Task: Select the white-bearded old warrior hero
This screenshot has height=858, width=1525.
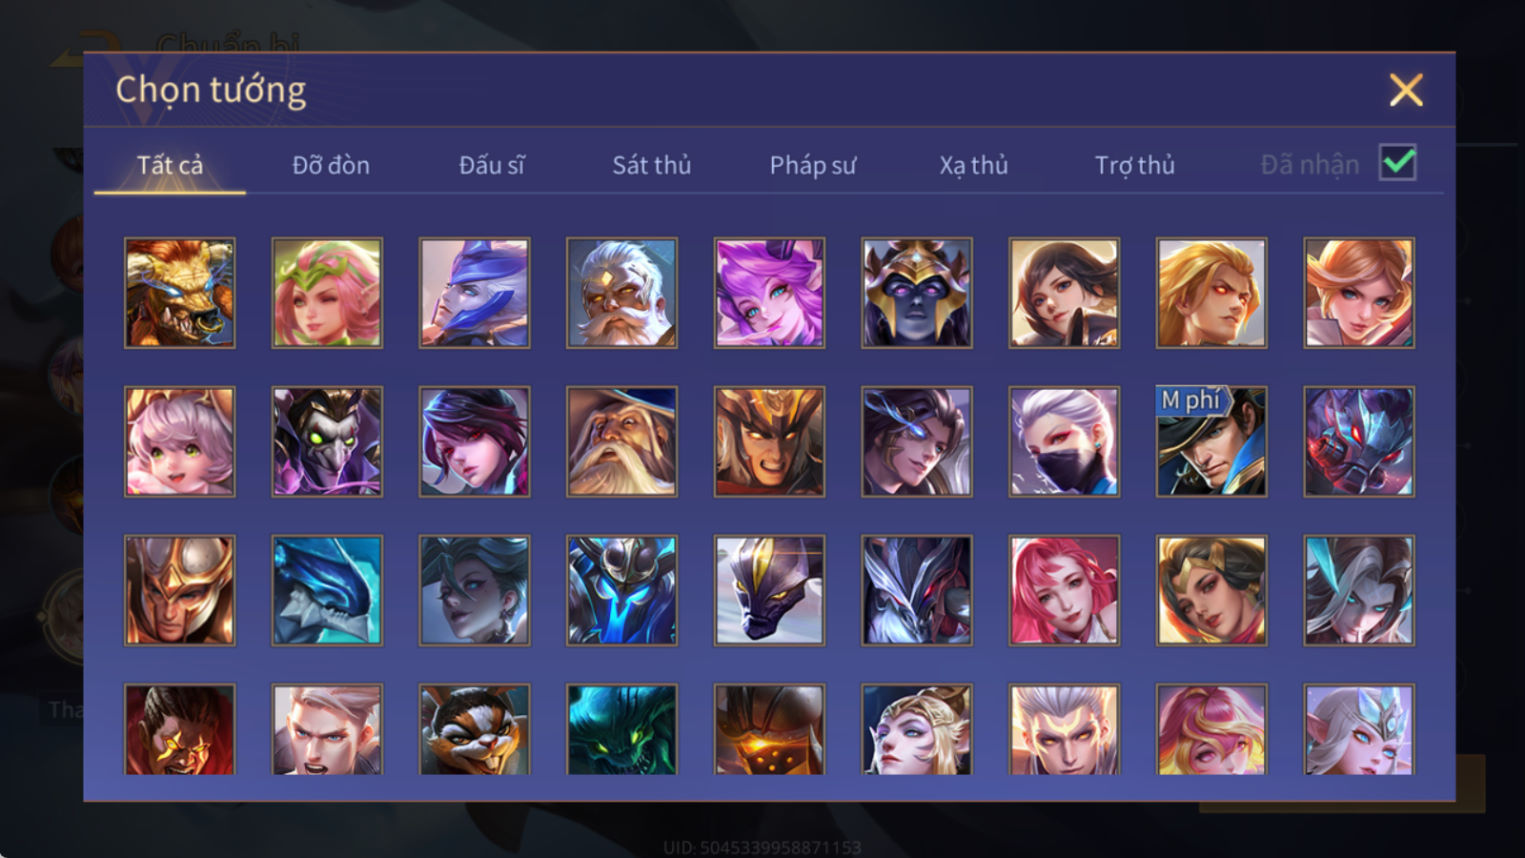Action: coord(622,293)
